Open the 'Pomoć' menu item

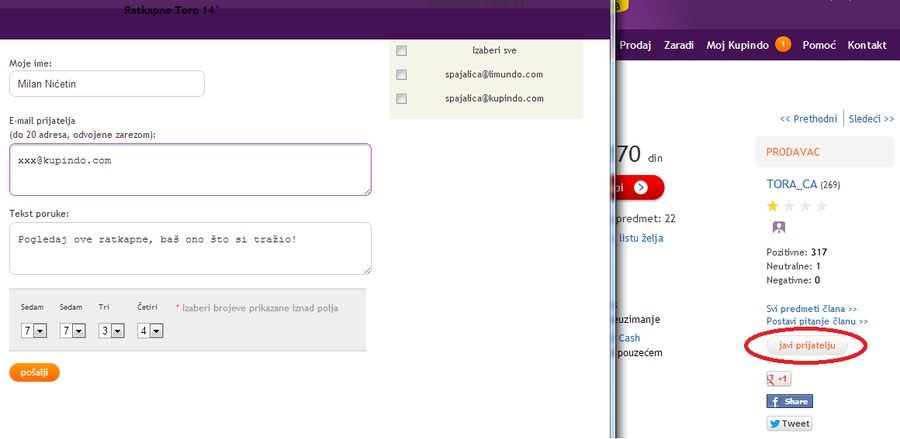click(x=819, y=46)
